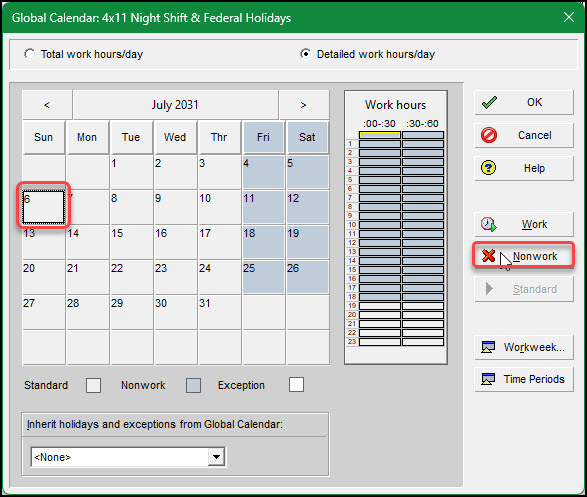Screen dimensions: 587x497
Task: Select July 15 in the calendar
Action: click(131, 242)
